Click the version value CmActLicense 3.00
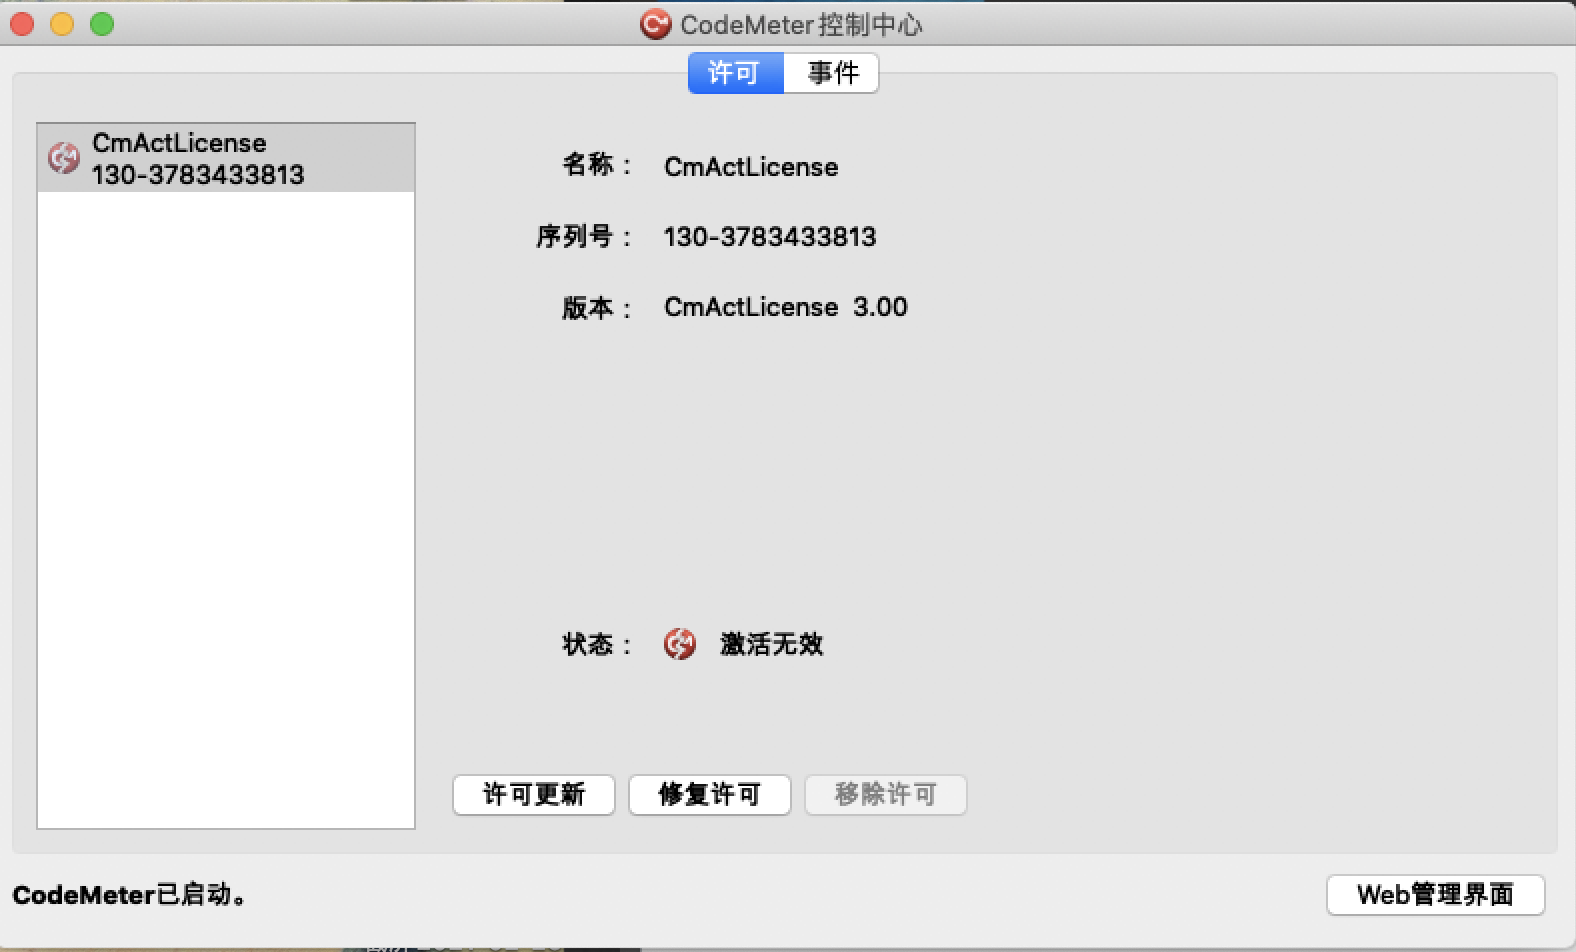Image resolution: width=1576 pixels, height=952 pixels. click(786, 307)
